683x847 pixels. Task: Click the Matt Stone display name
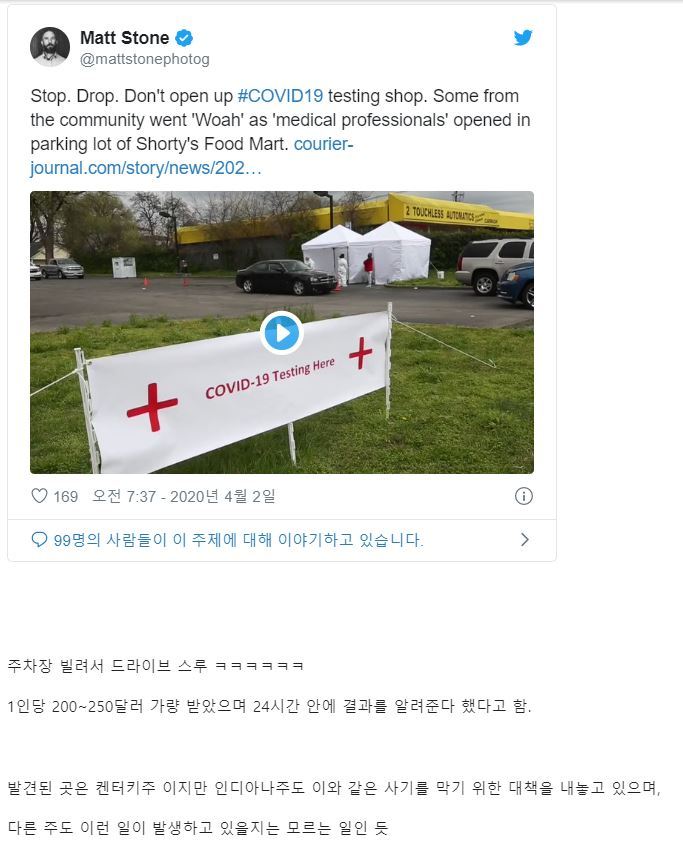click(x=124, y=38)
